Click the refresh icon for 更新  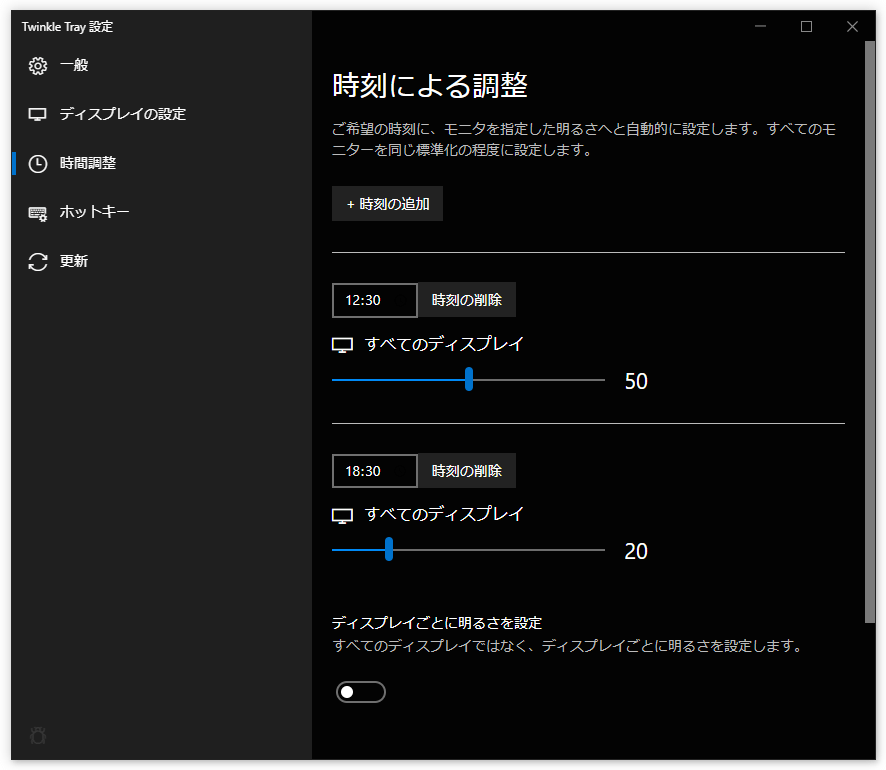click(x=38, y=262)
